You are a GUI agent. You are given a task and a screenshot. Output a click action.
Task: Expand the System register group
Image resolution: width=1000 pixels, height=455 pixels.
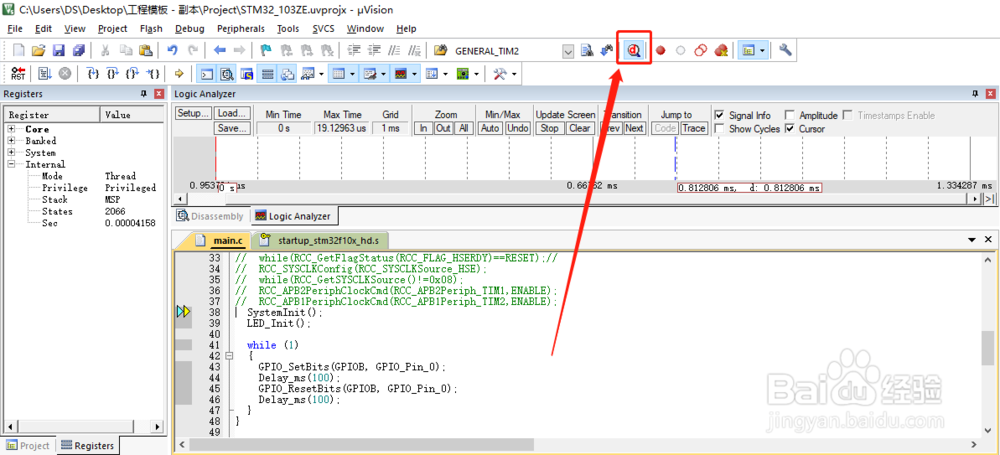point(11,153)
